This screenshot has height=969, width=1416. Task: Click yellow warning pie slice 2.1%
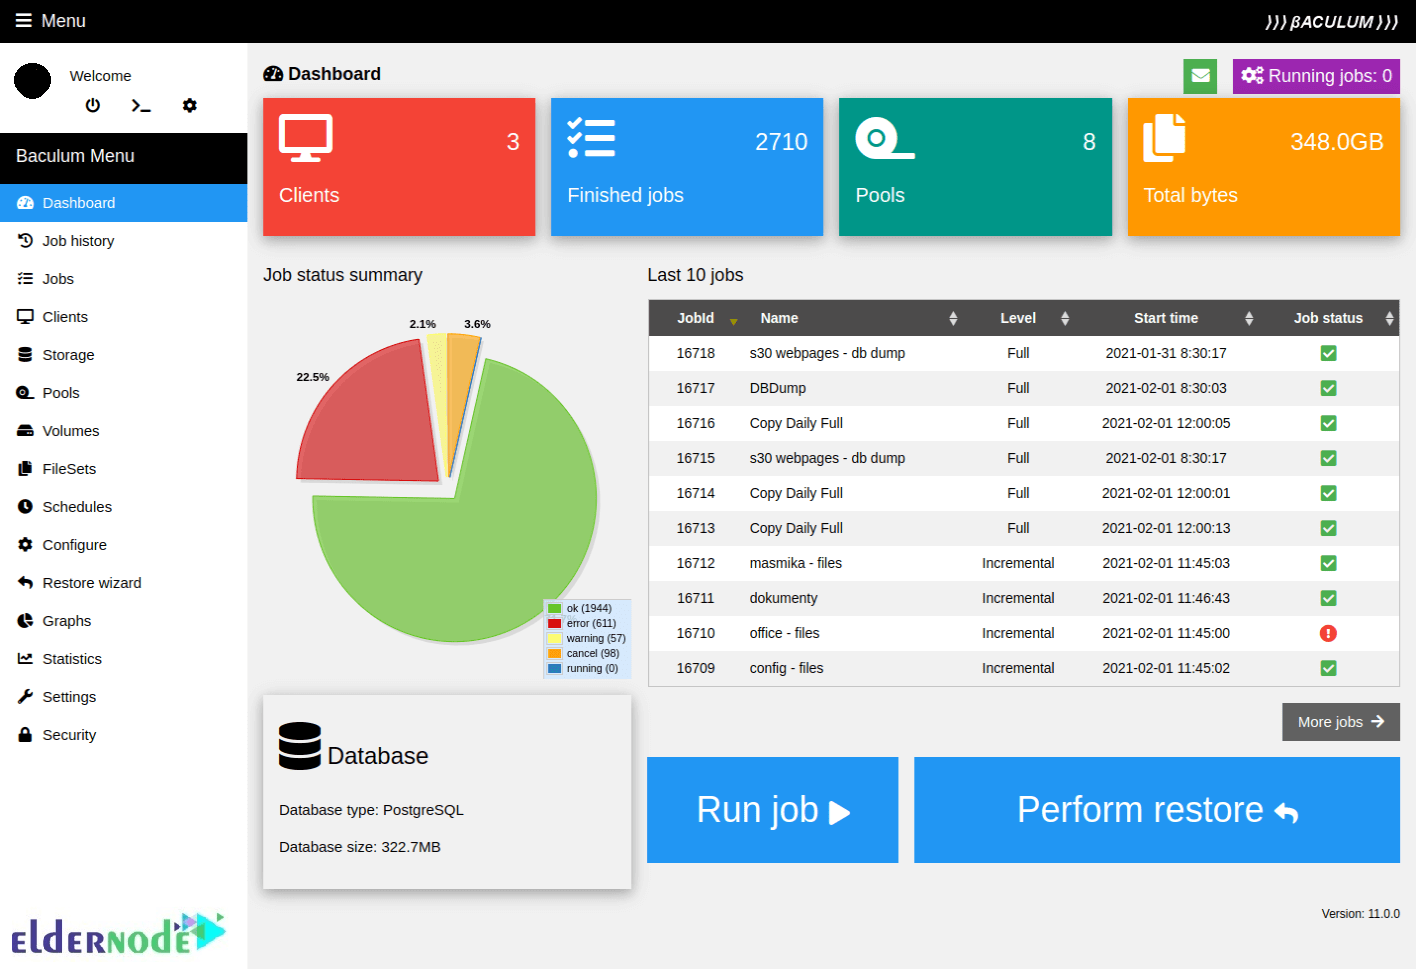pos(437,370)
